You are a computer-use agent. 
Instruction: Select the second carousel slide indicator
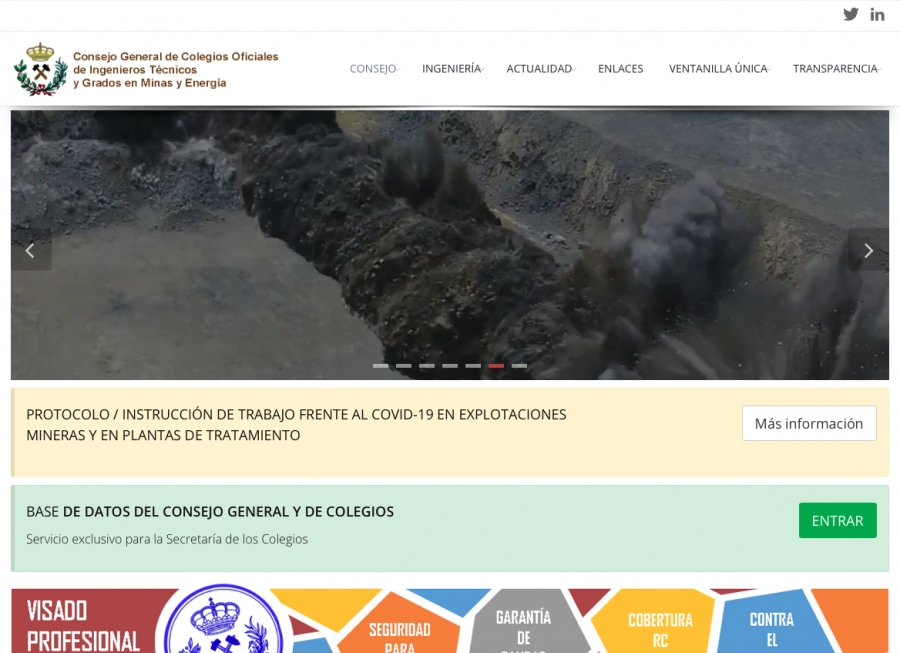pos(404,366)
